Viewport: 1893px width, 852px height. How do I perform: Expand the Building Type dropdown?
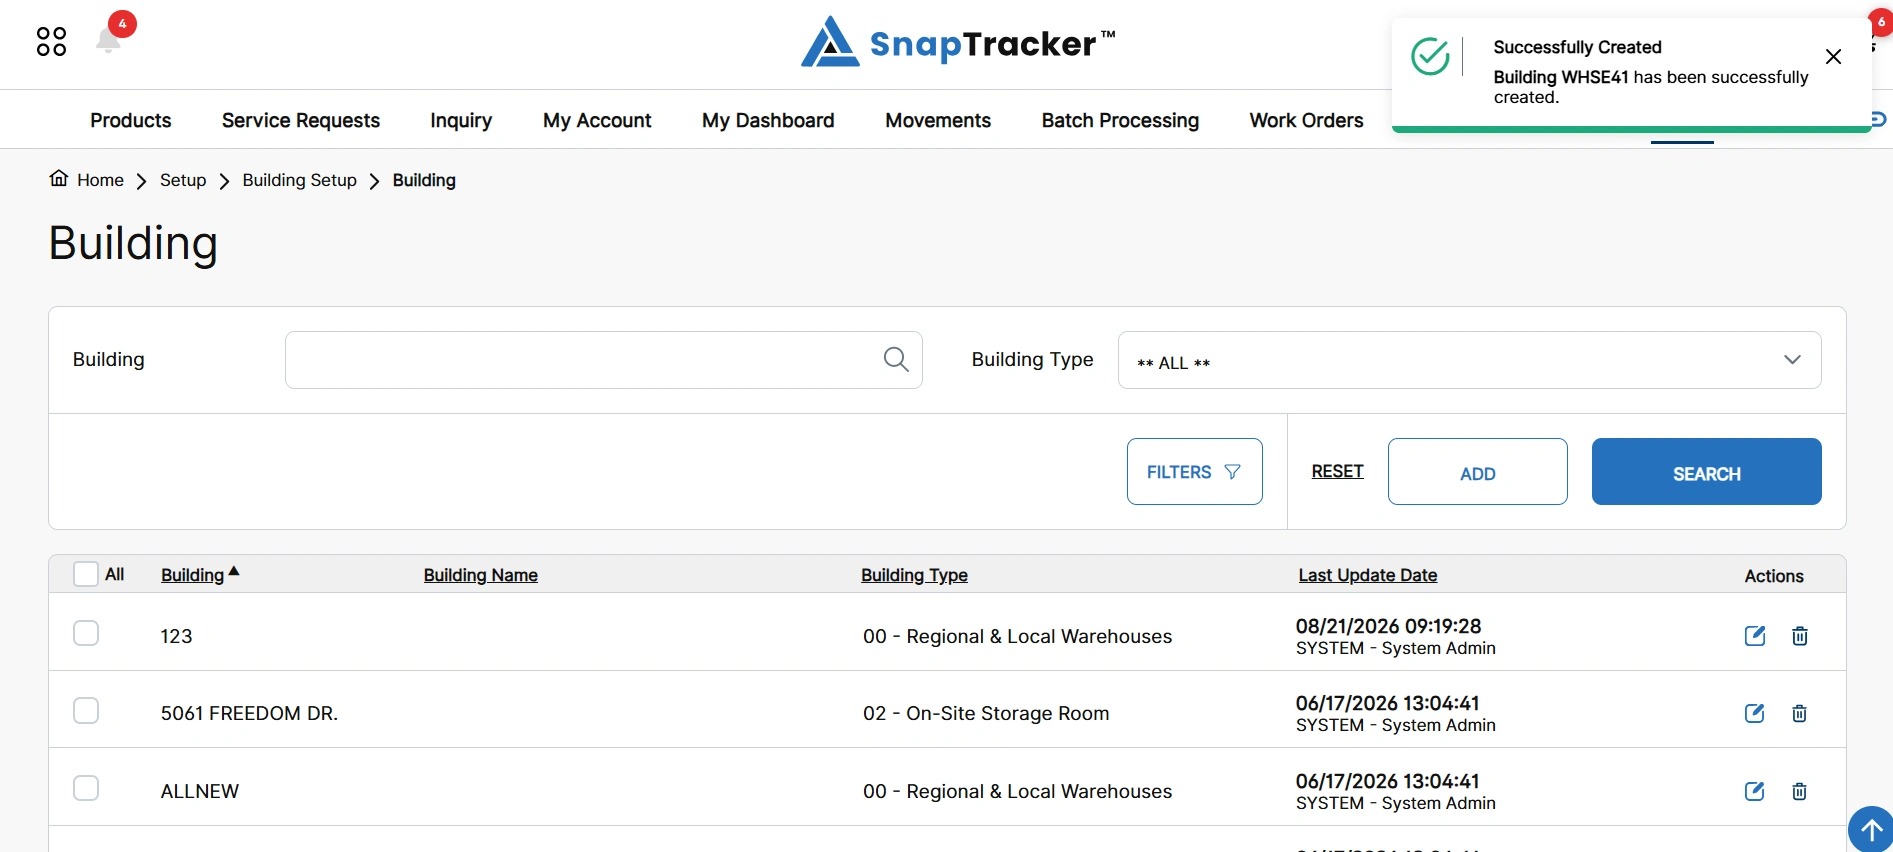[x=1469, y=360]
